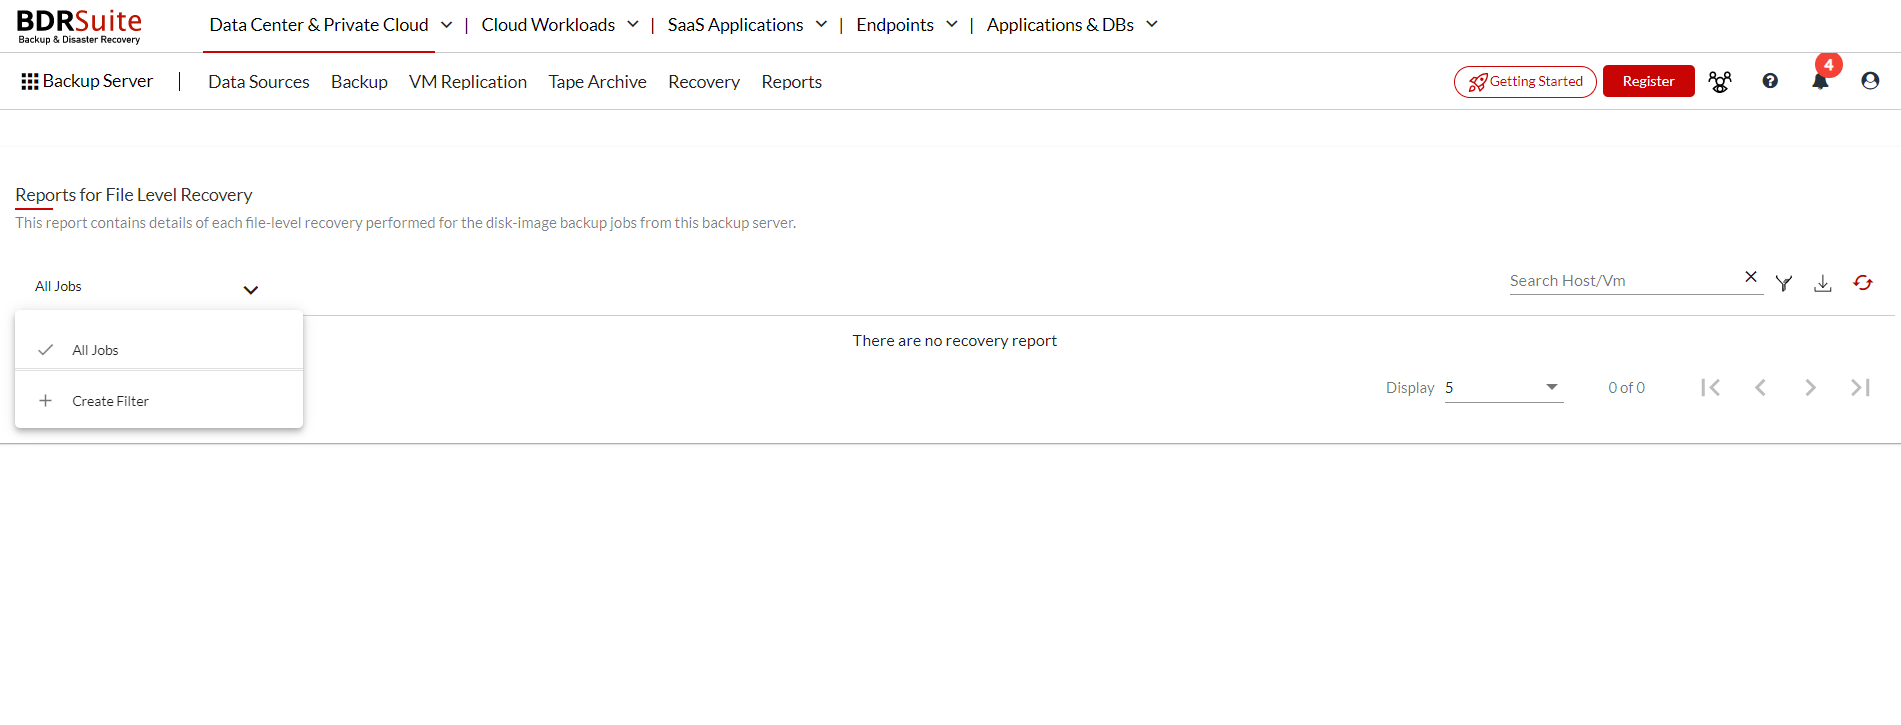The width and height of the screenshot is (1901, 725).
Task: Go to the last page arrow
Action: coord(1860,387)
